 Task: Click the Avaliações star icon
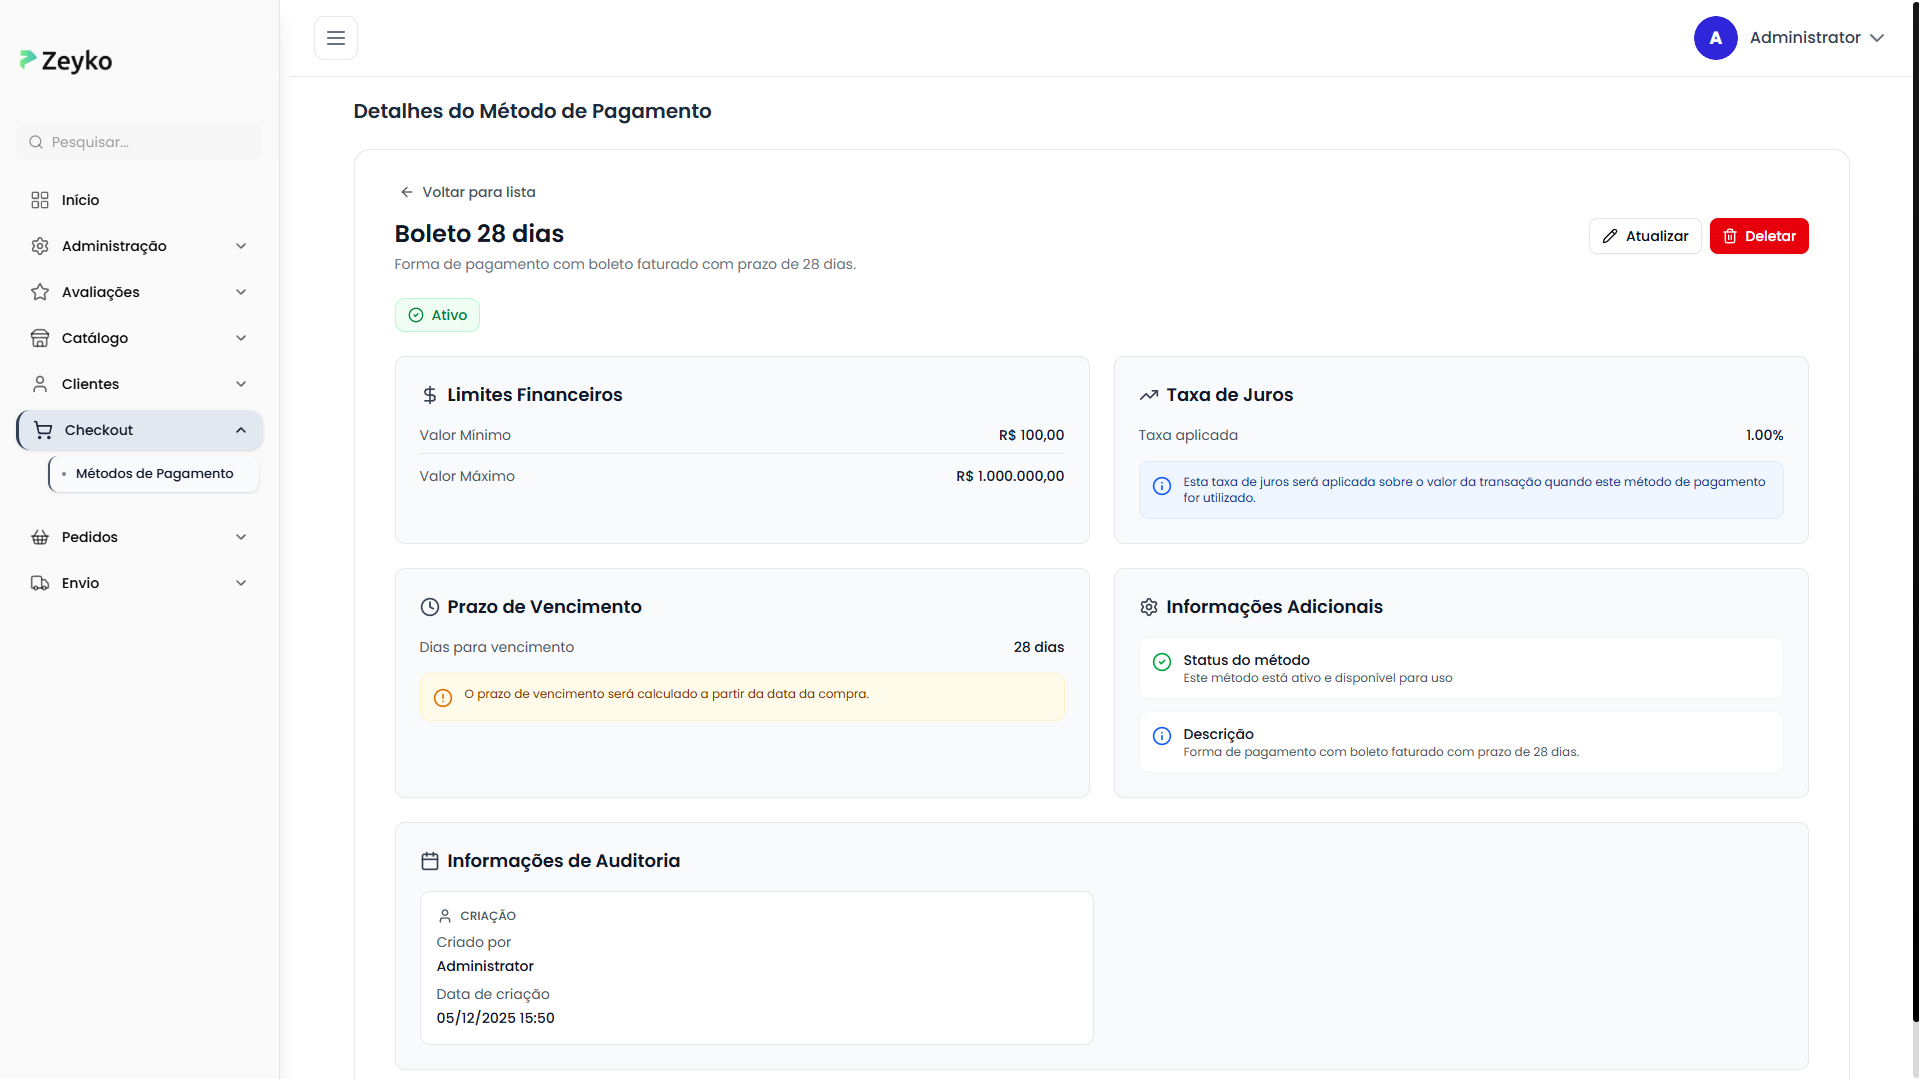(40, 292)
